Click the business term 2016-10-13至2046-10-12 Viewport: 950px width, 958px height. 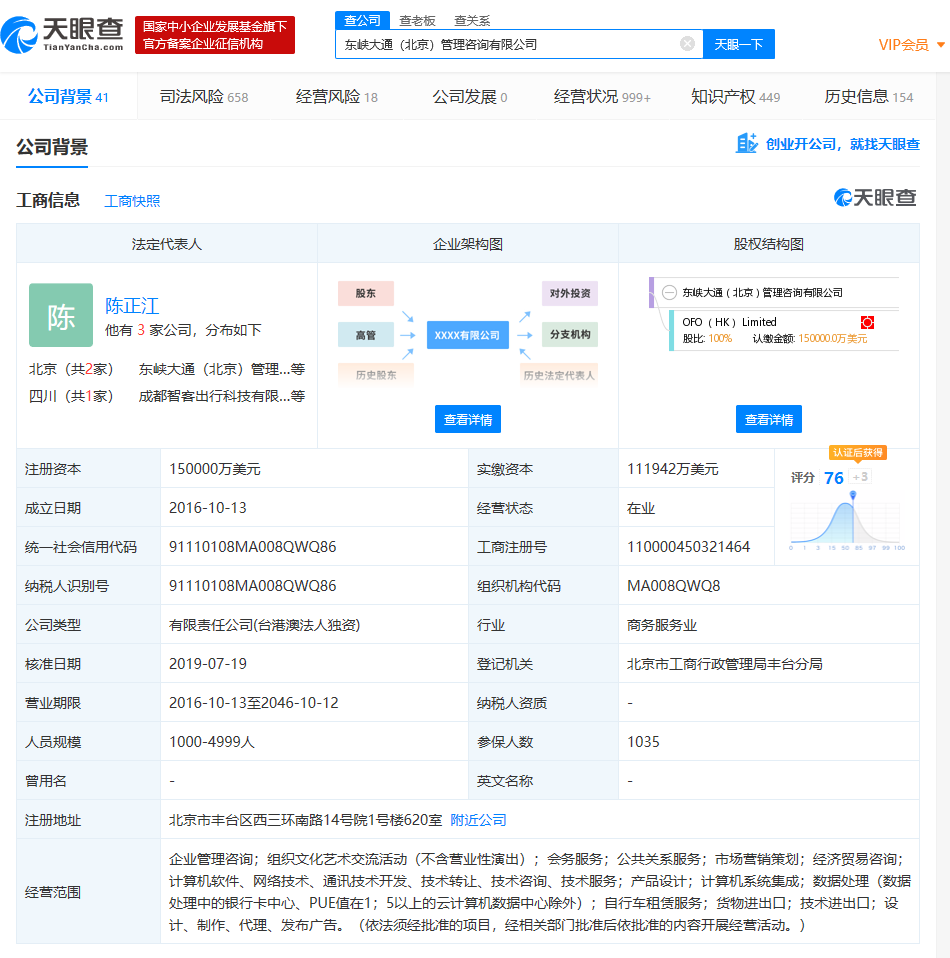[254, 703]
